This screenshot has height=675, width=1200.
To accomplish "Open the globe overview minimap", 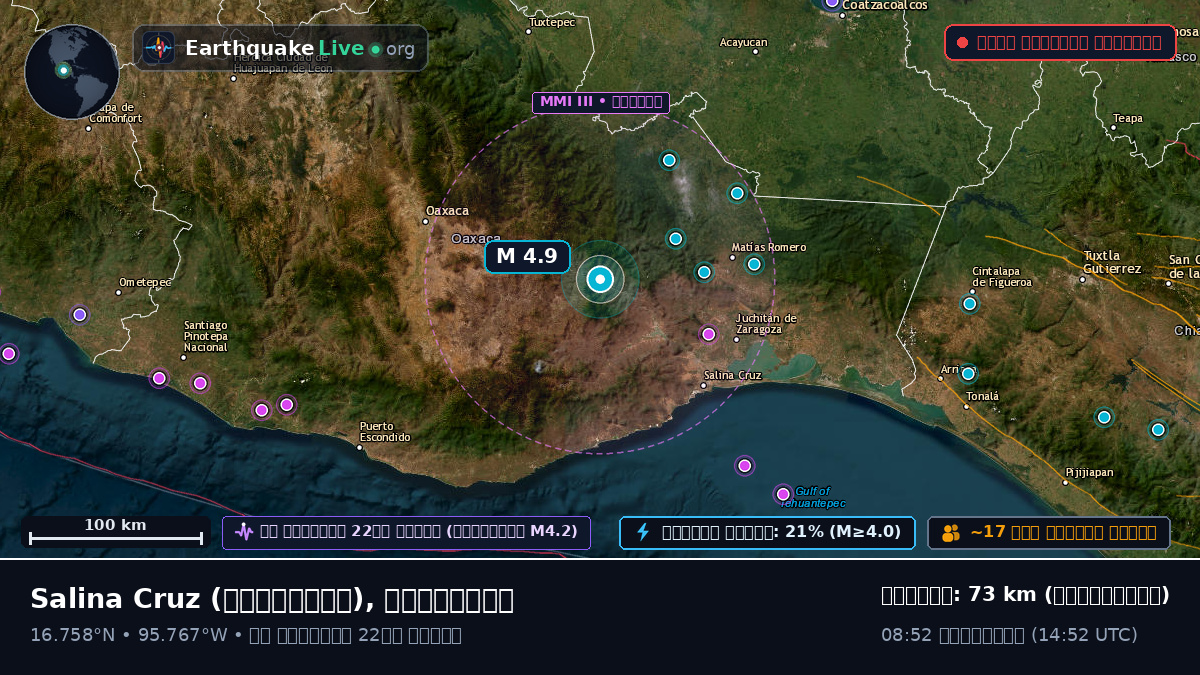I will pos(72,72).
